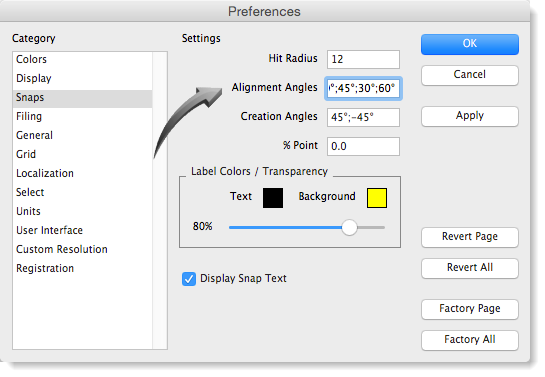
Task: Open the Grid category
Action: [82, 154]
